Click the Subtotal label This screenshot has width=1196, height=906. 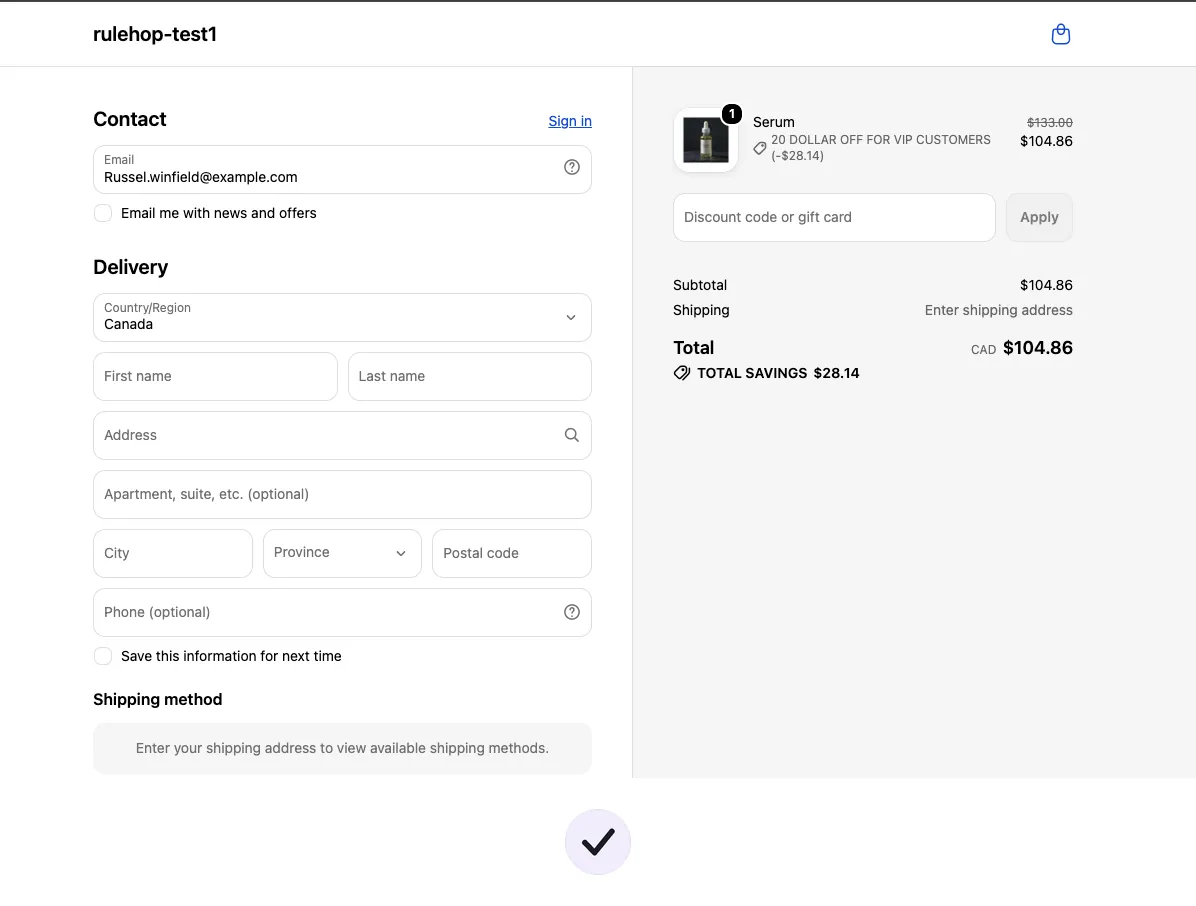point(700,285)
